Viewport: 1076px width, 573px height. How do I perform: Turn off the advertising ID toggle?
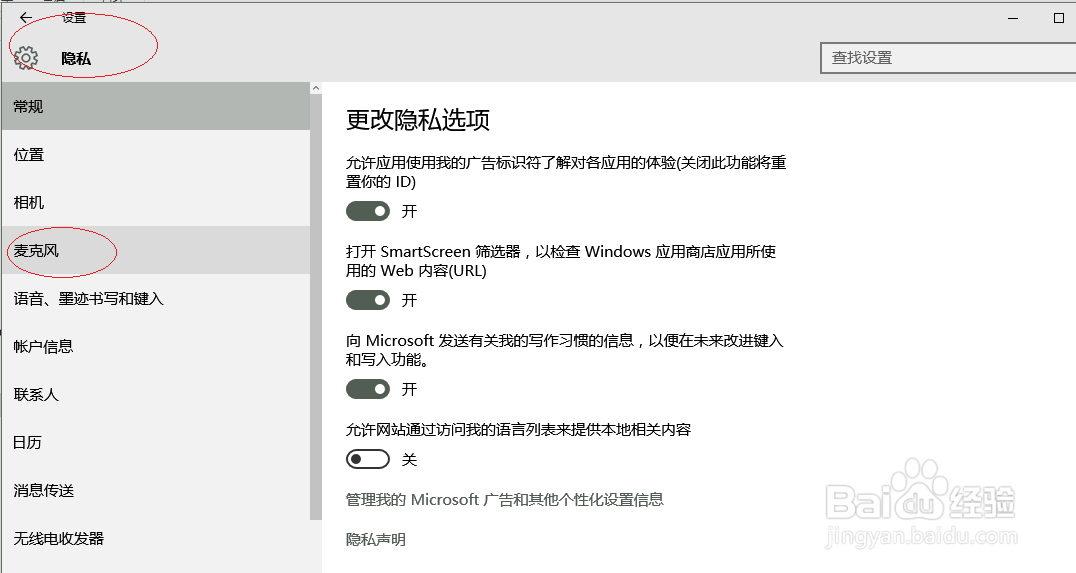click(x=368, y=211)
